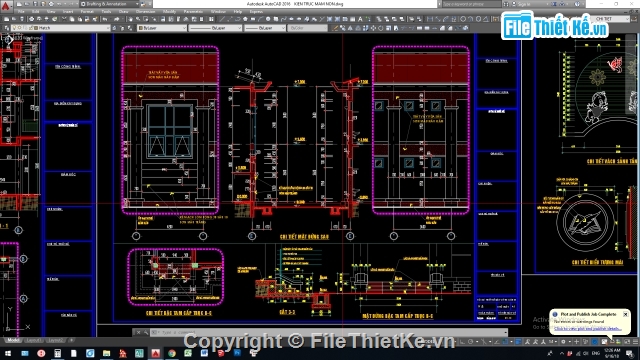Switch to the Layout1 tab

33,340
